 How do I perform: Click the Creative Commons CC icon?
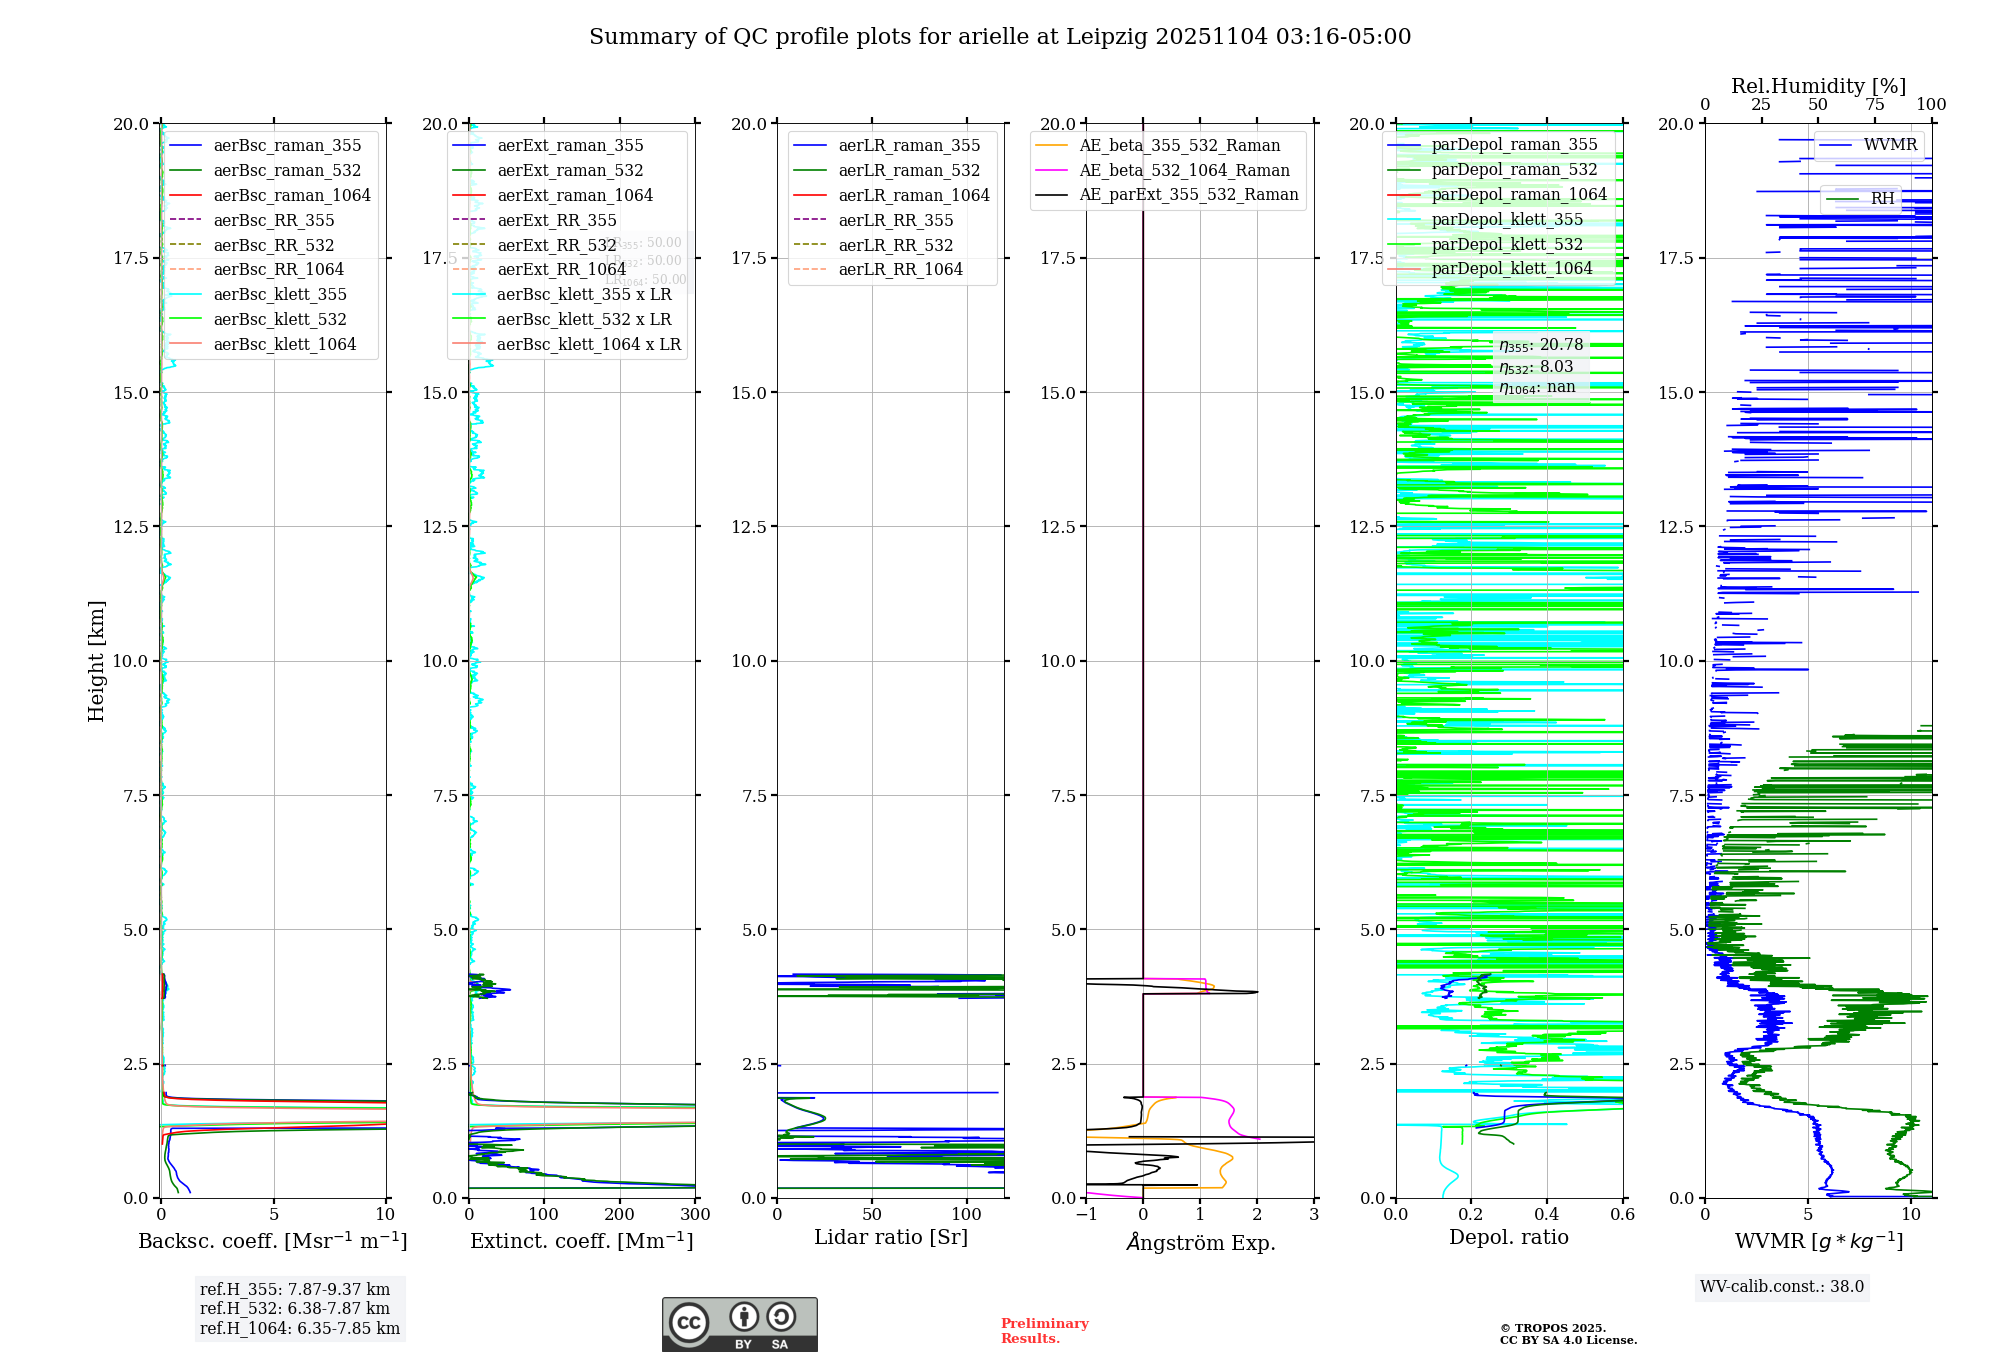pyautogui.click(x=689, y=1322)
